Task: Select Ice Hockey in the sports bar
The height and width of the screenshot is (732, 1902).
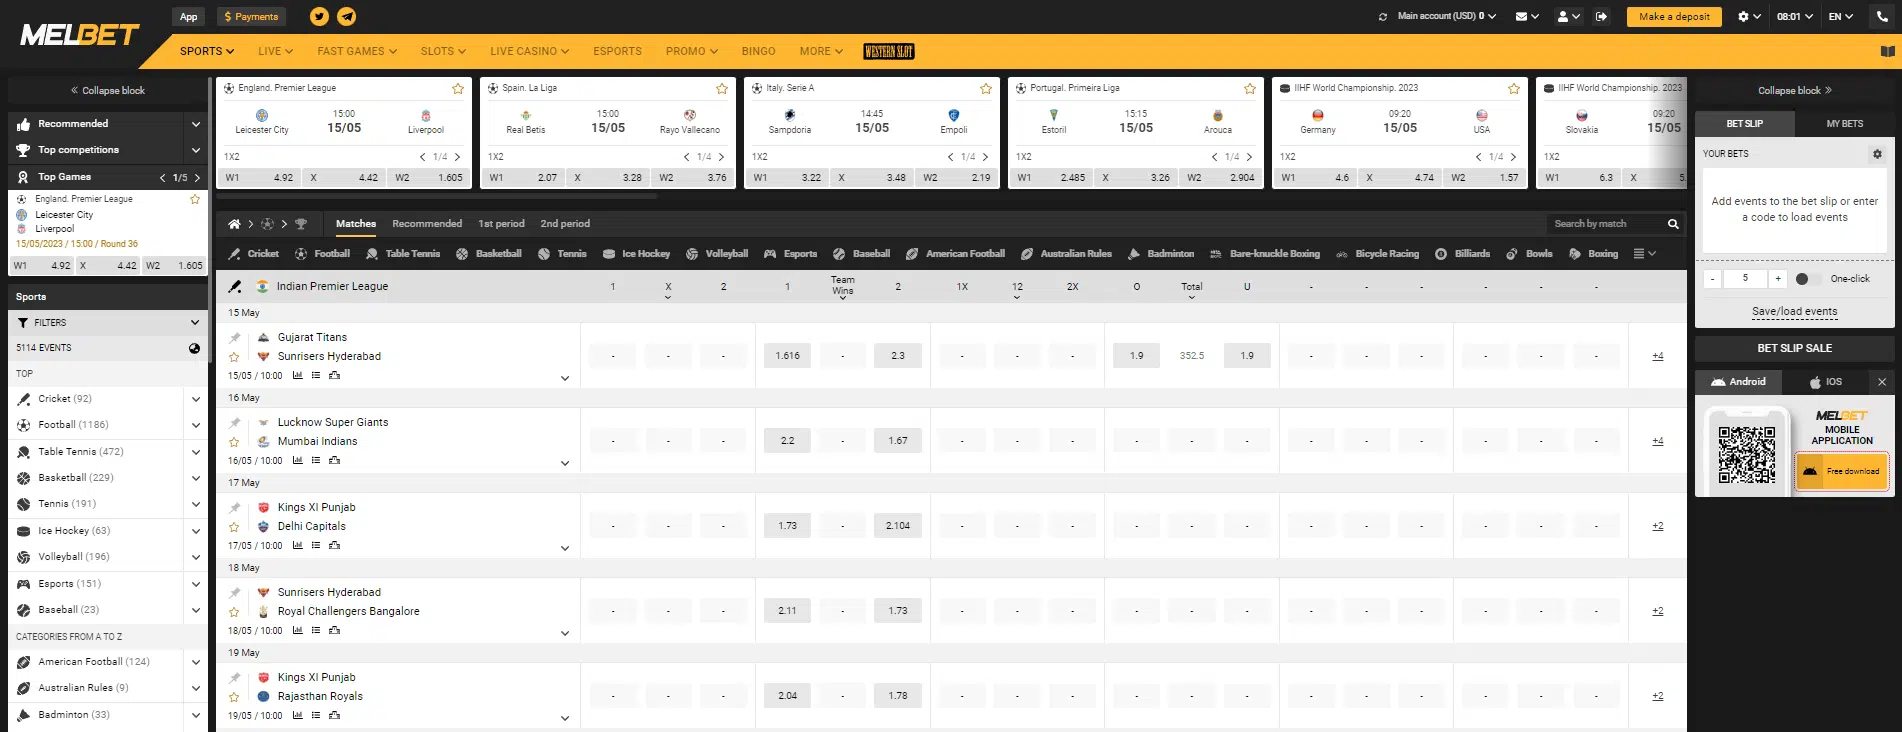Action: pos(636,254)
